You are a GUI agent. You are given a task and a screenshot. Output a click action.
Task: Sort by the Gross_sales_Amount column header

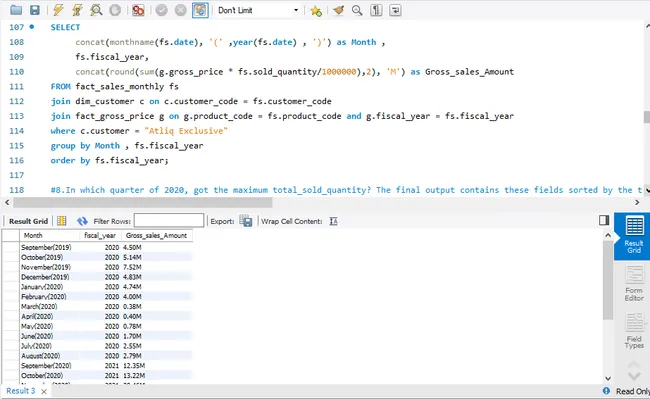click(x=156, y=235)
